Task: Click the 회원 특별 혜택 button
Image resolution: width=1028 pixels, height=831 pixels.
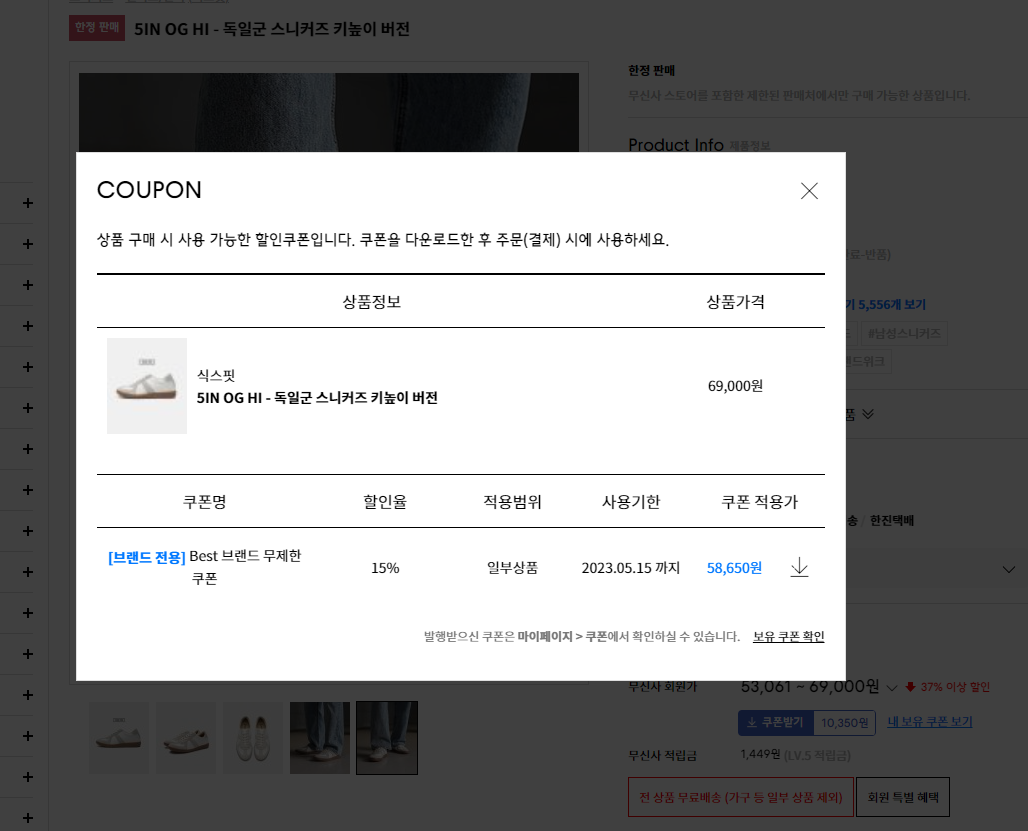Action: 902,797
